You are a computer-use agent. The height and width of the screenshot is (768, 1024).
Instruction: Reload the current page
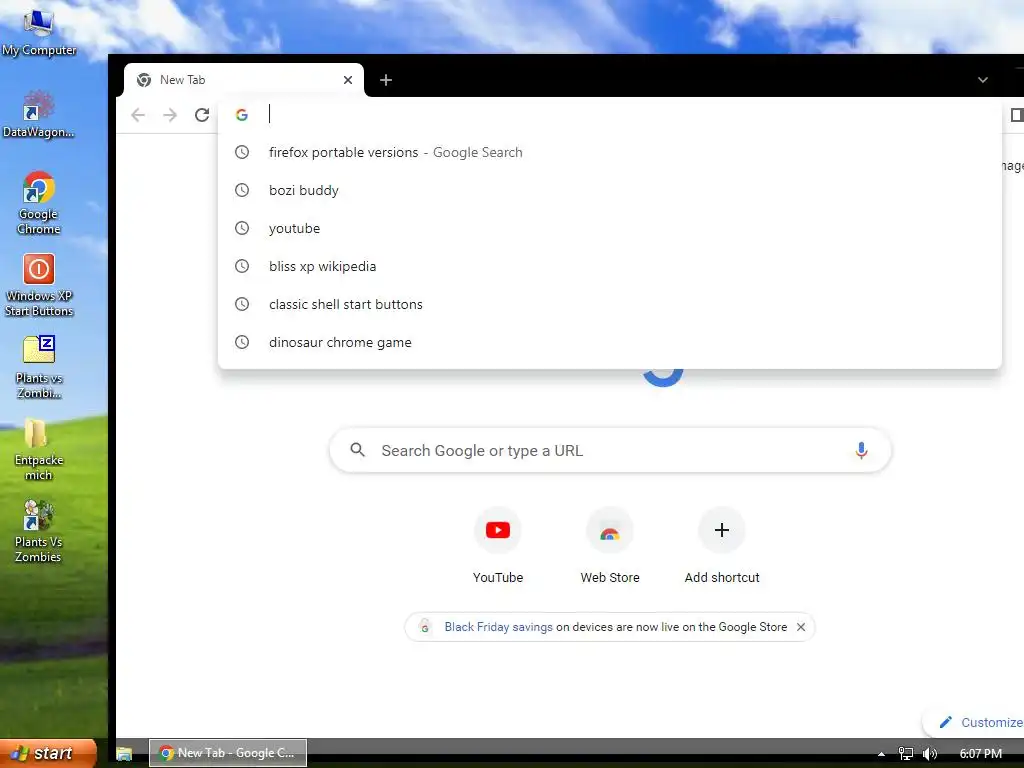click(x=202, y=115)
